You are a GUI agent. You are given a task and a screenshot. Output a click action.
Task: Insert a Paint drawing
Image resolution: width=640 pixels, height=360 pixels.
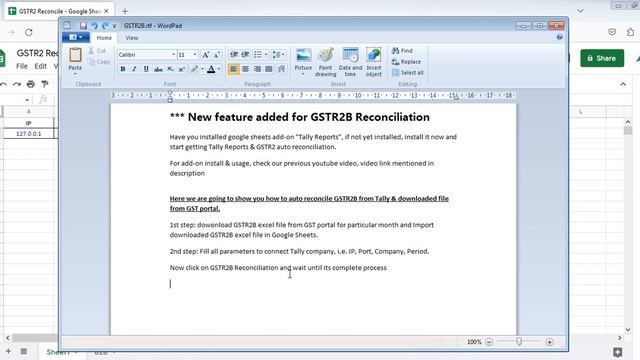(325, 62)
